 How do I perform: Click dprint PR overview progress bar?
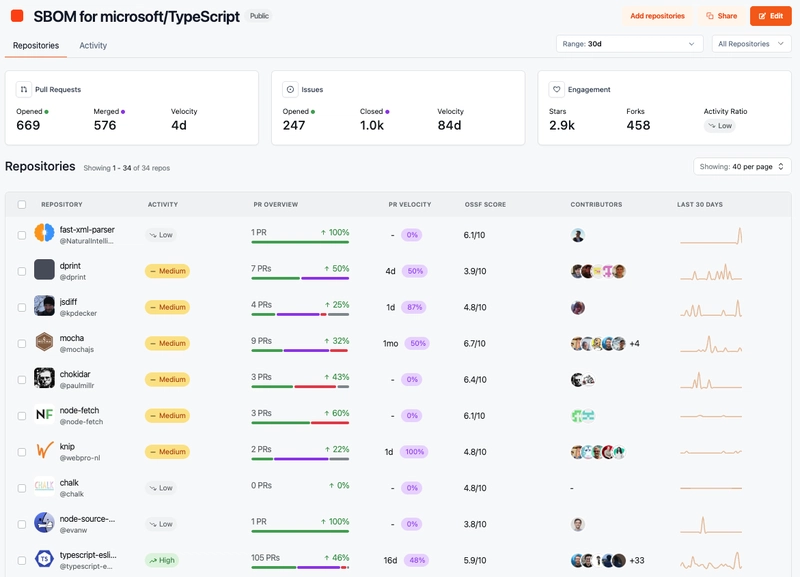[x=300, y=278]
